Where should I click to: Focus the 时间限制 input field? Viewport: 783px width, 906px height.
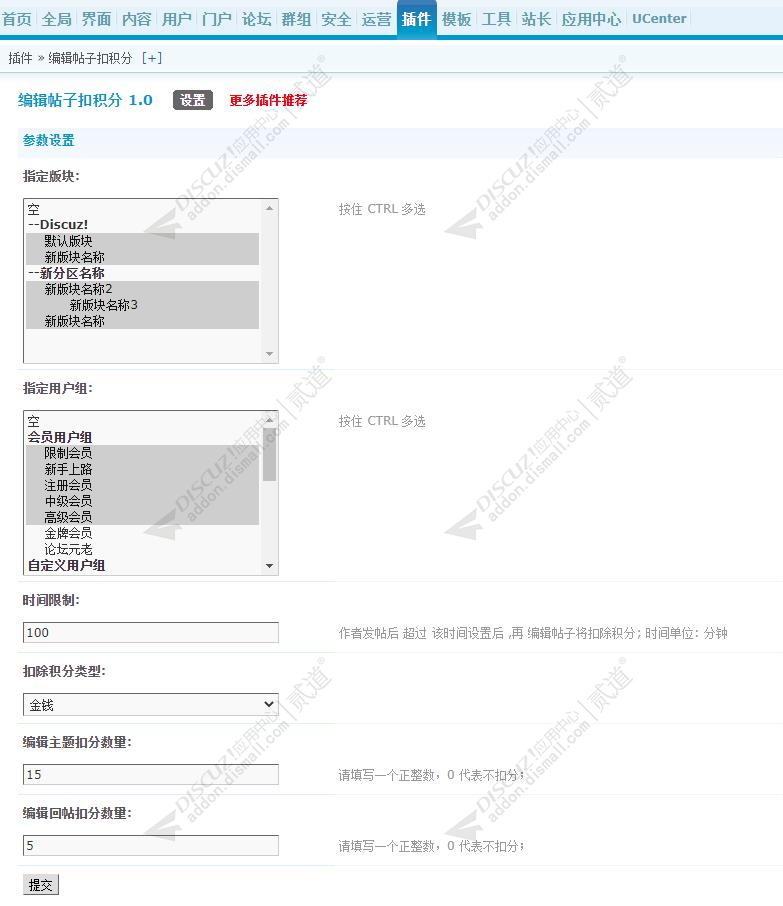pyautogui.click(x=151, y=633)
